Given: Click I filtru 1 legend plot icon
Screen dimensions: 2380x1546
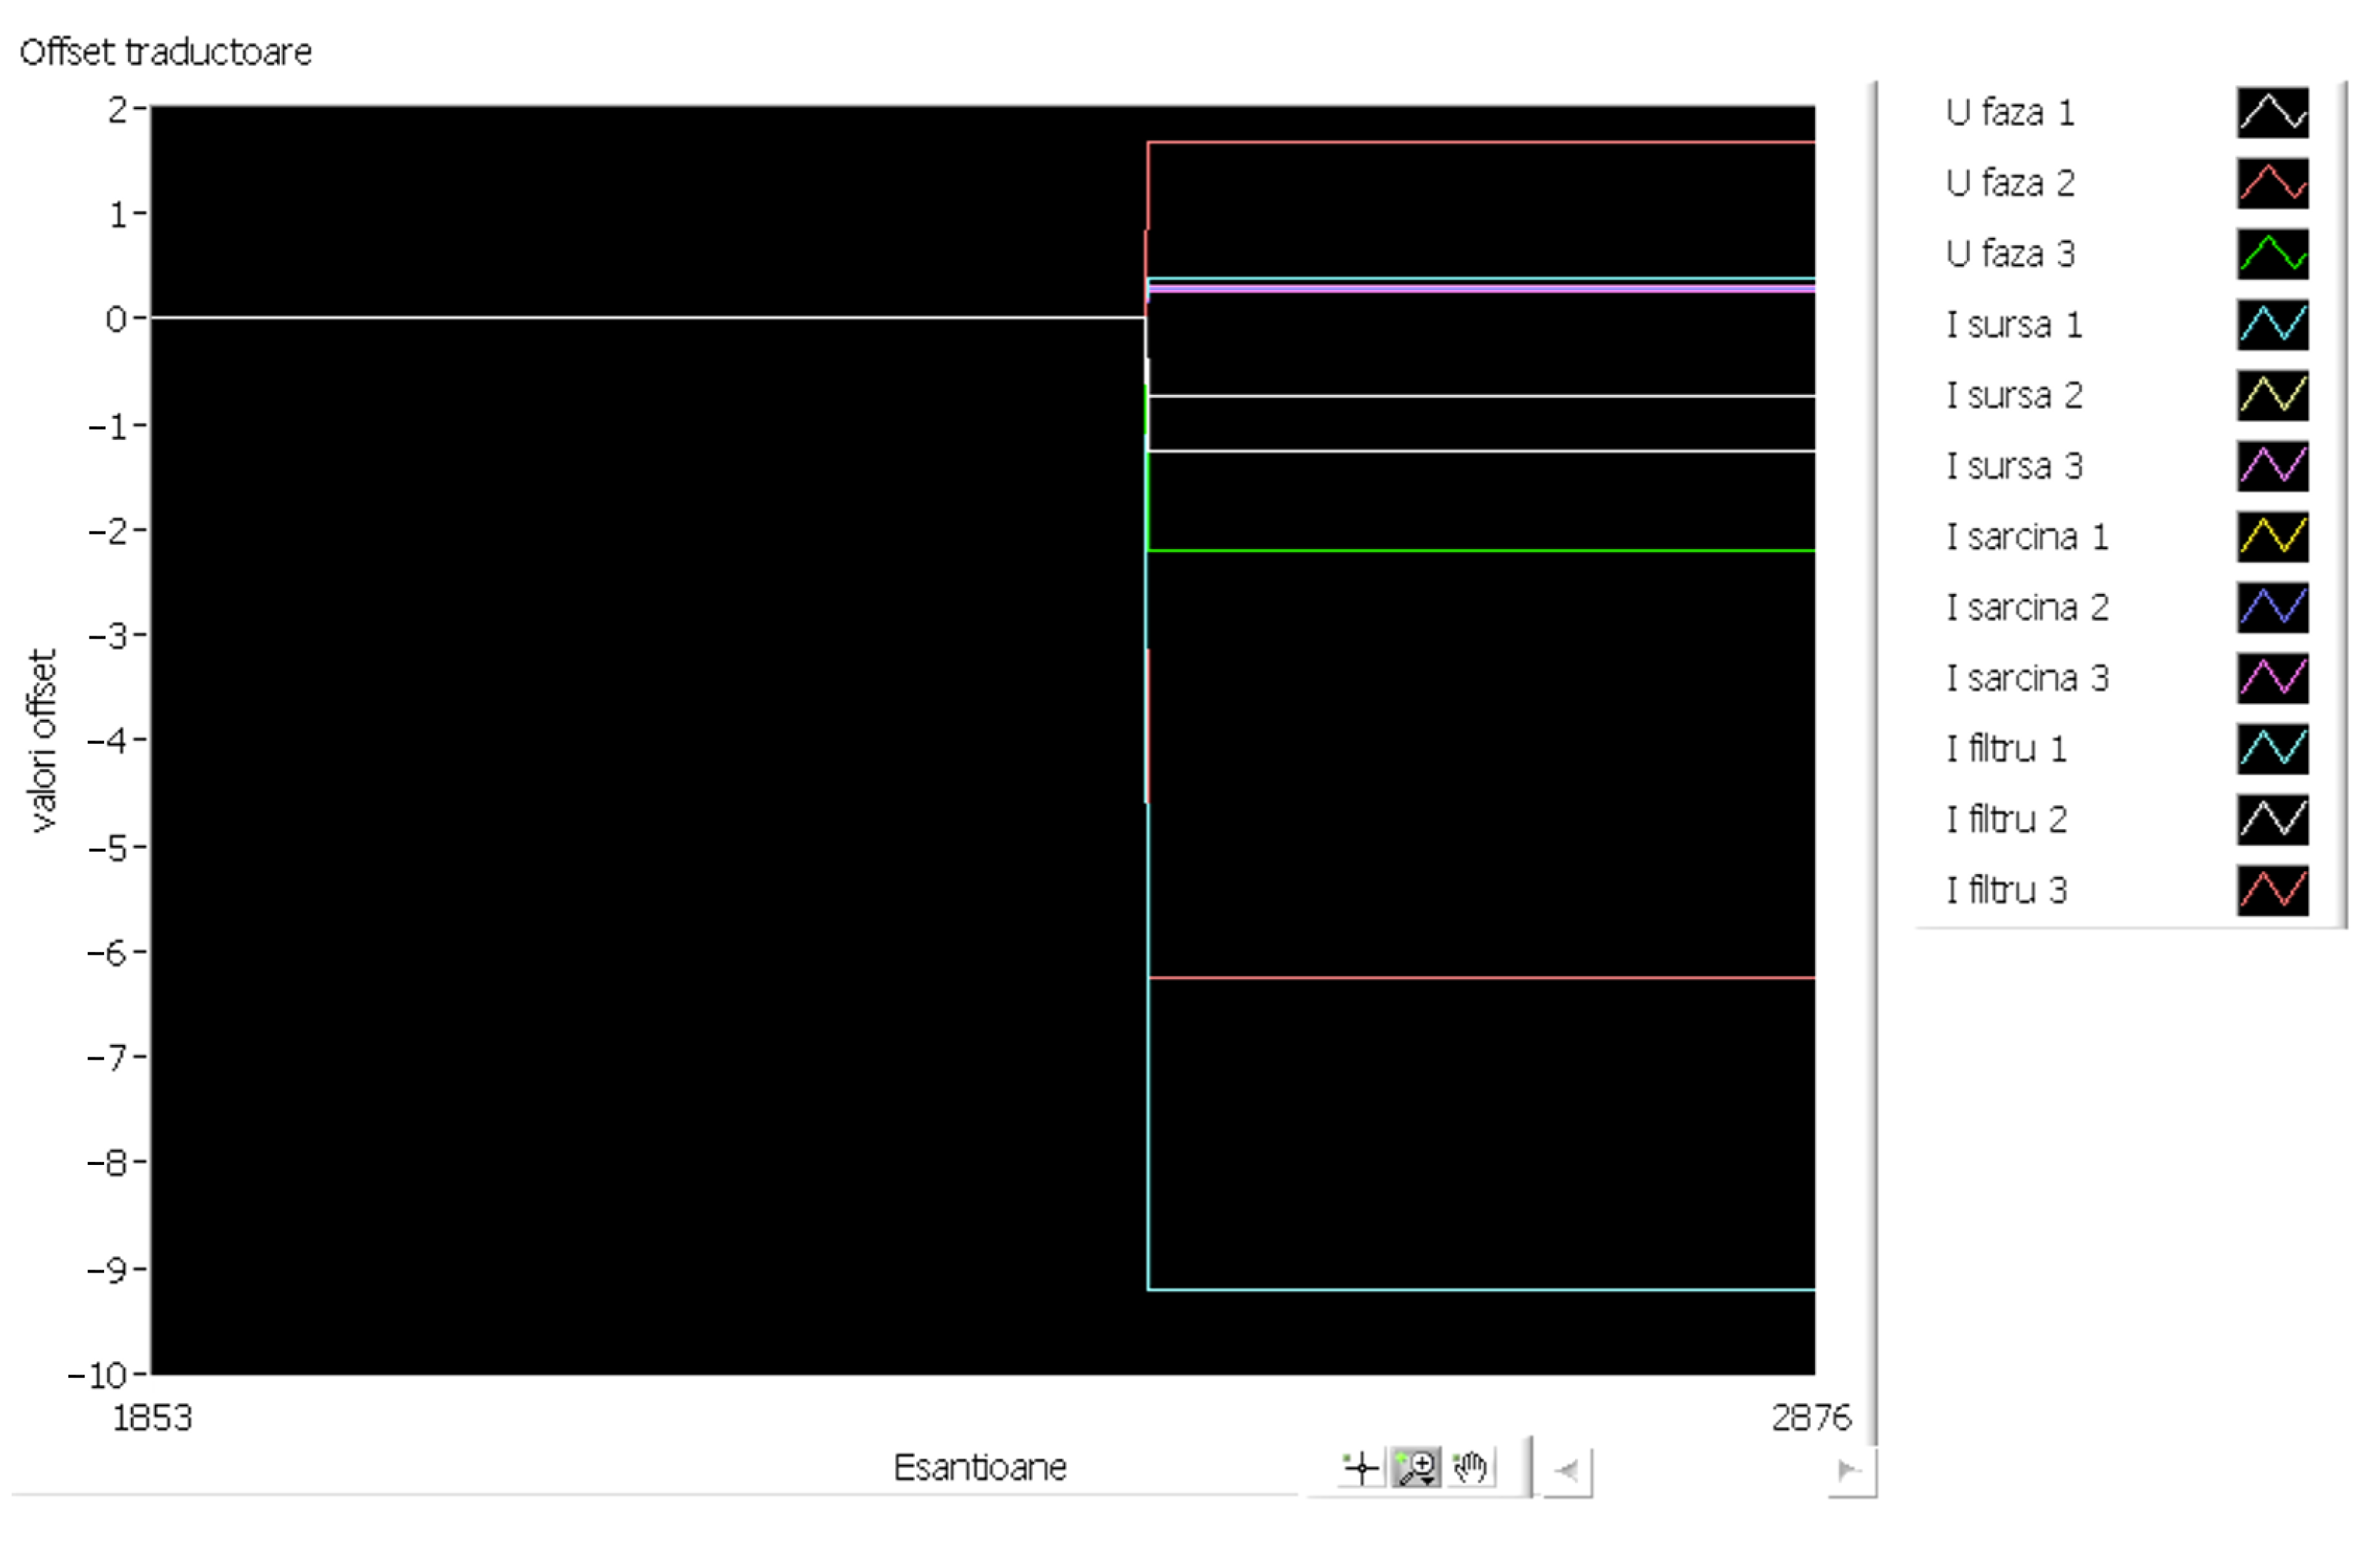Looking at the screenshot, I should 2272,749.
